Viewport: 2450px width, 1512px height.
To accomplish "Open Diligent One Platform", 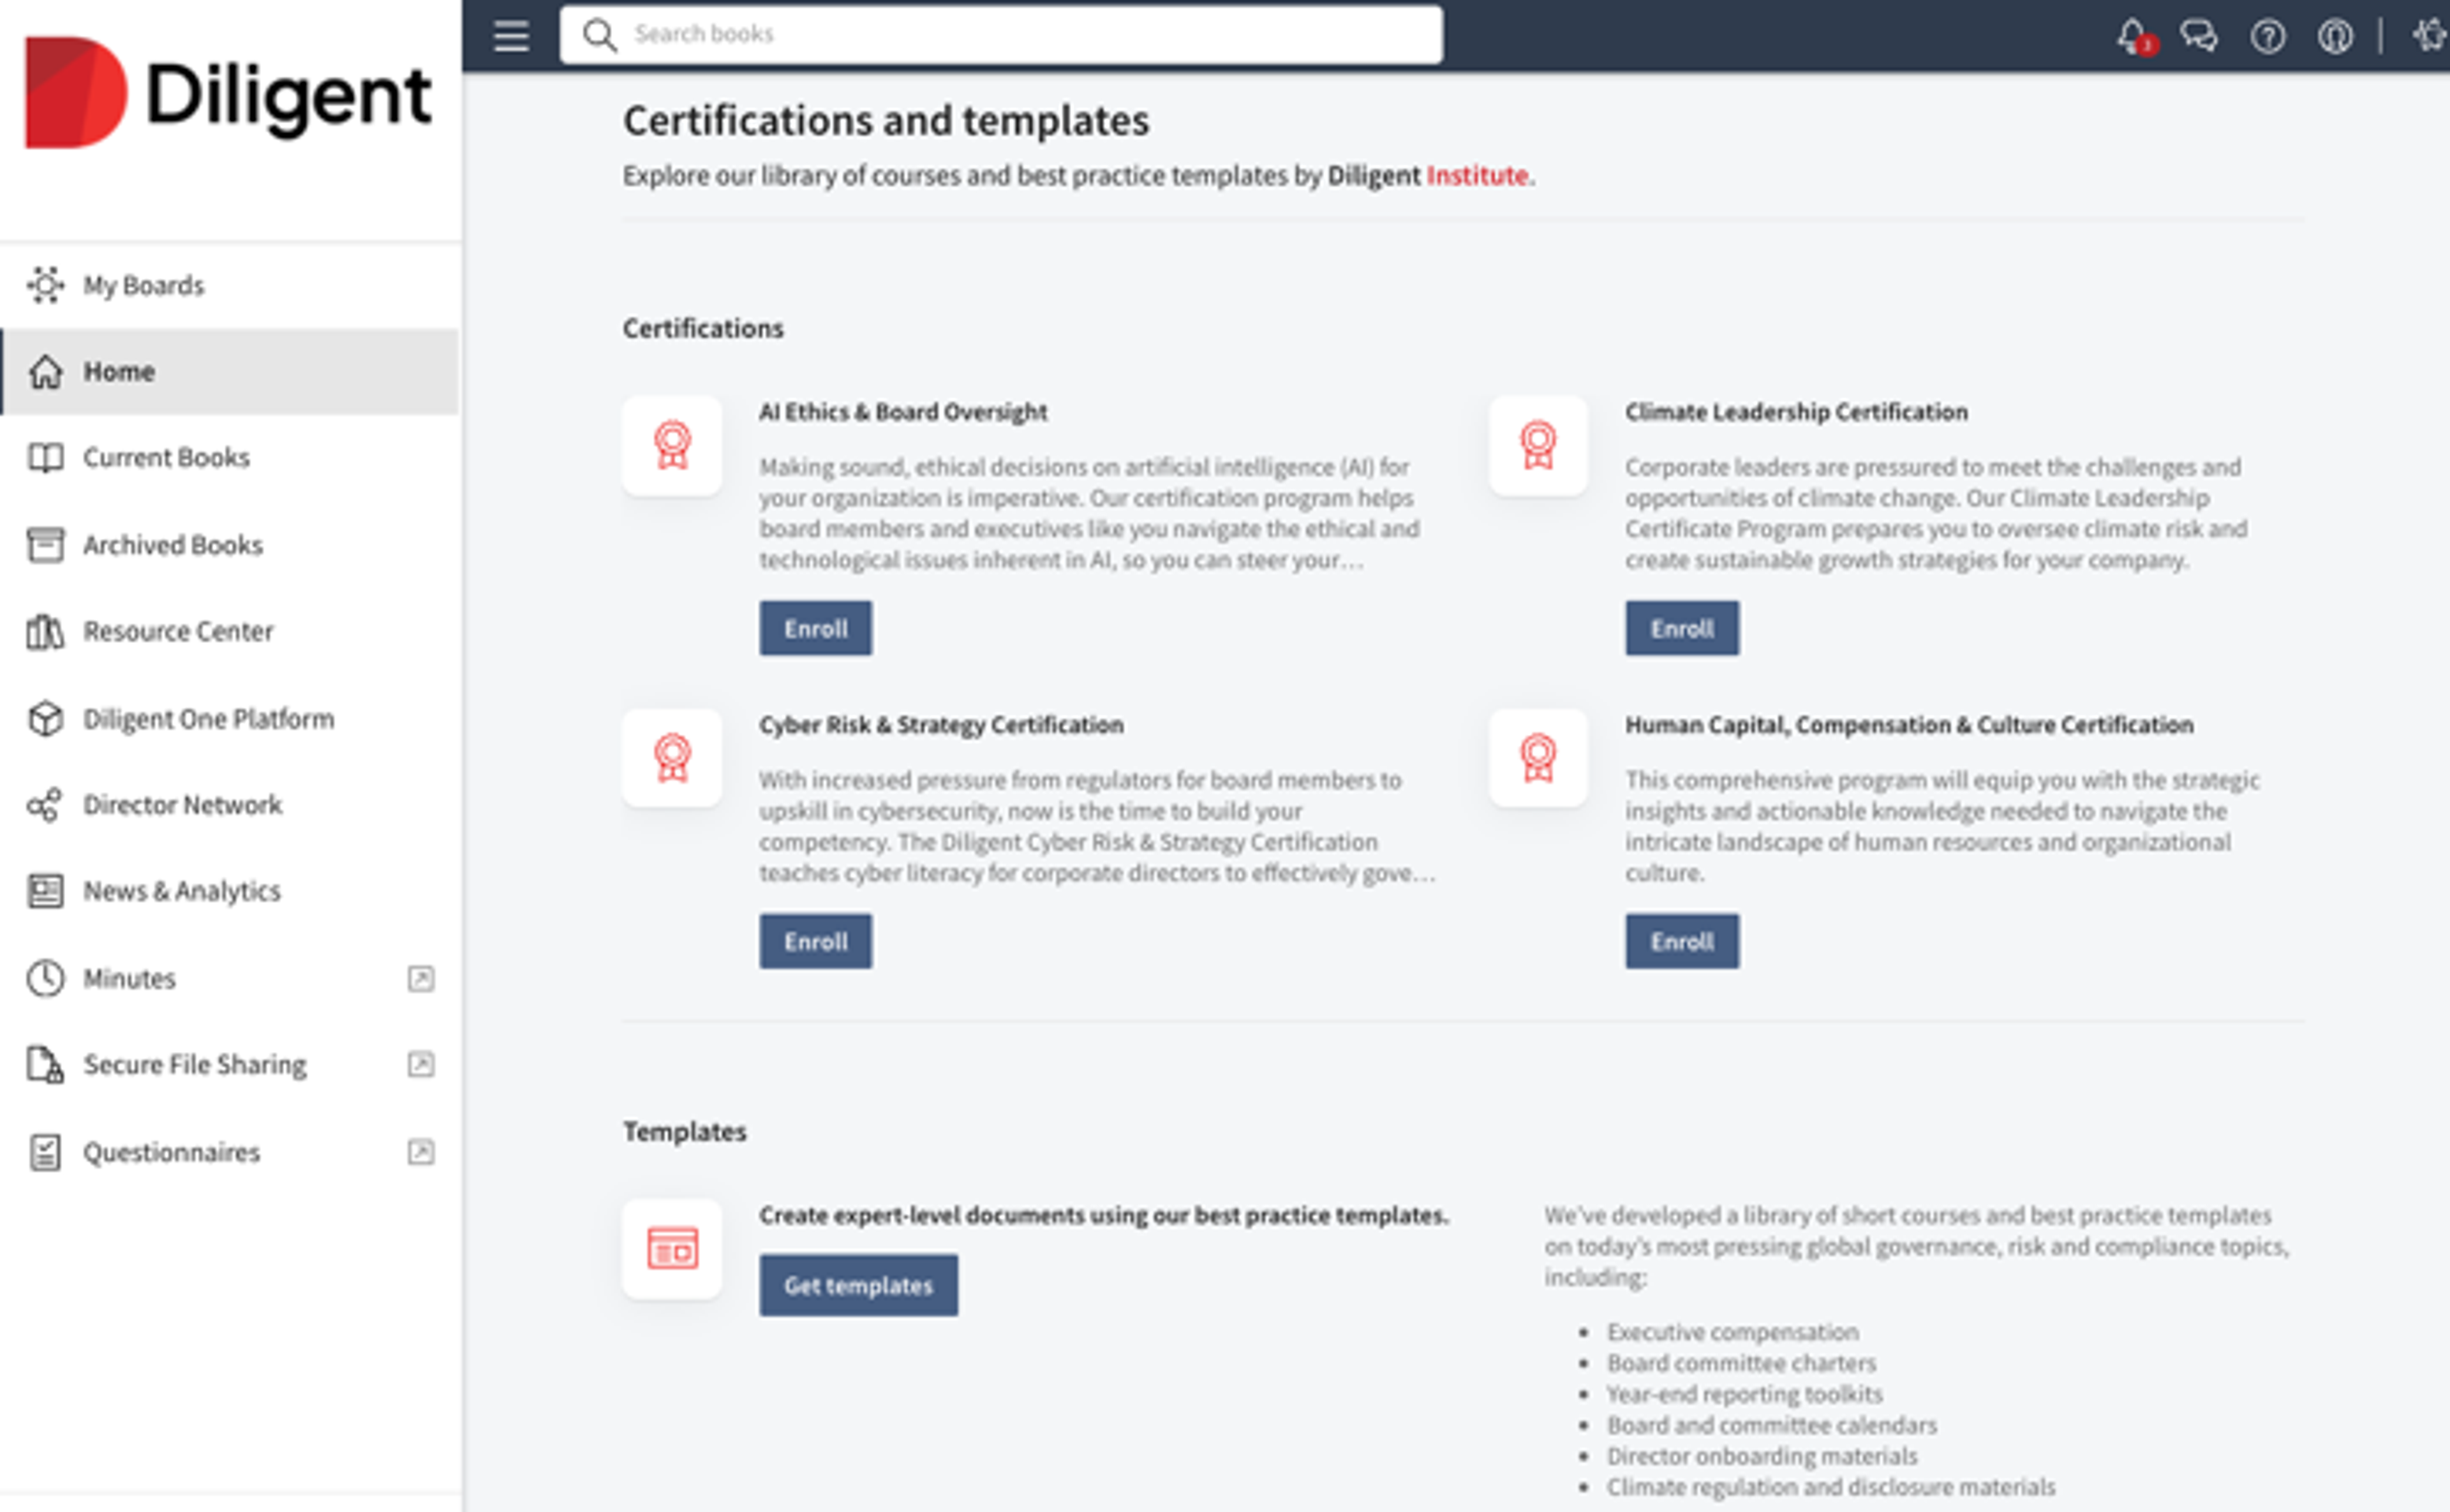I will tap(230, 719).
